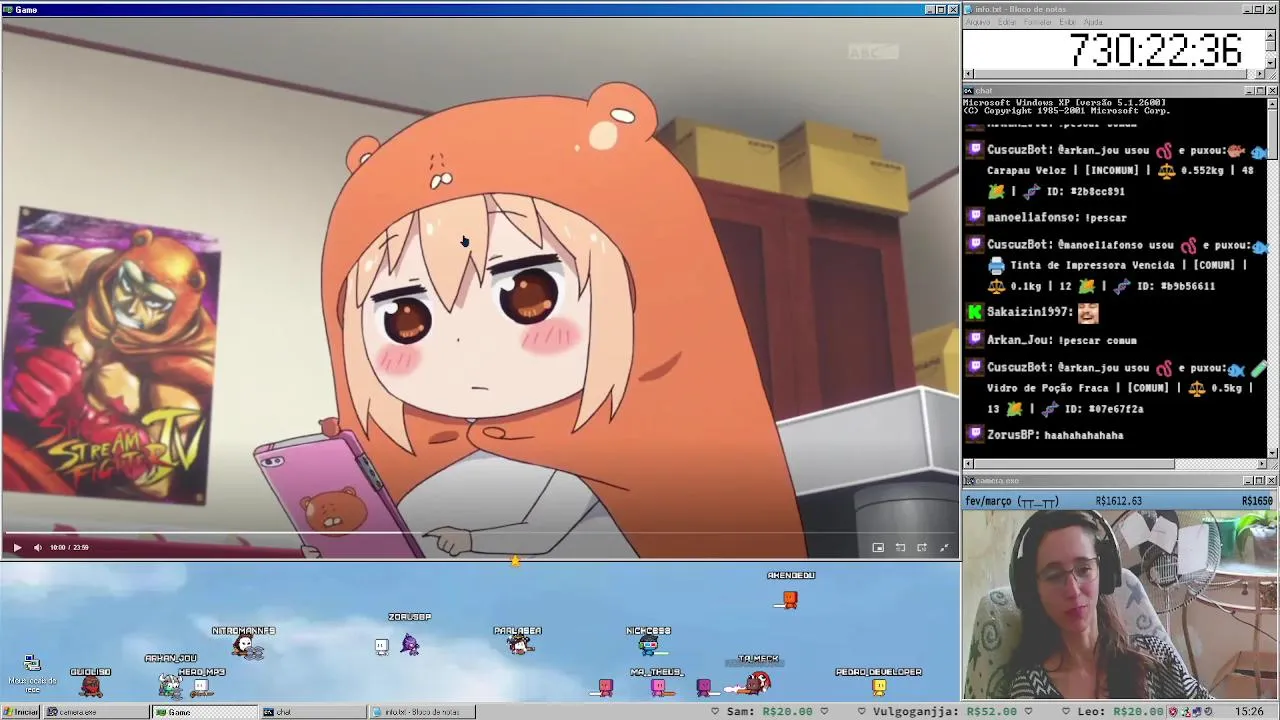Click the HERO_MP3 avatar character
Screen dimensions: 1280x720
pyautogui.click(x=201, y=686)
